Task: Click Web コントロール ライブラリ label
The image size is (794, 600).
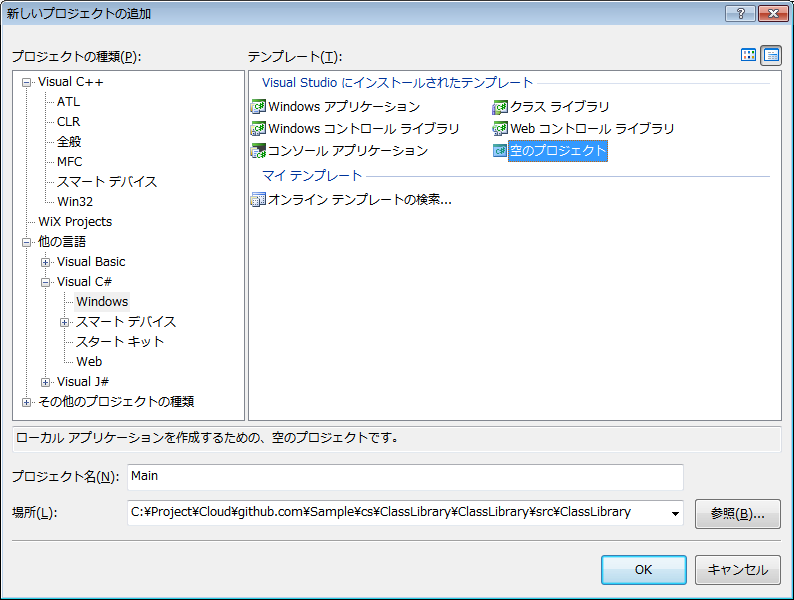Action: tap(592, 129)
